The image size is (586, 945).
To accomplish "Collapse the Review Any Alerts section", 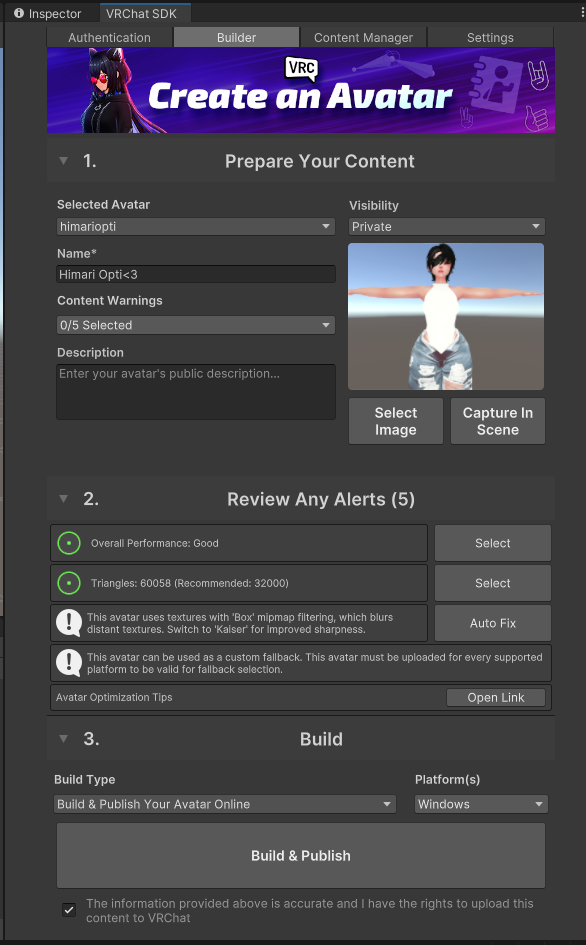I will pyautogui.click(x=63, y=499).
